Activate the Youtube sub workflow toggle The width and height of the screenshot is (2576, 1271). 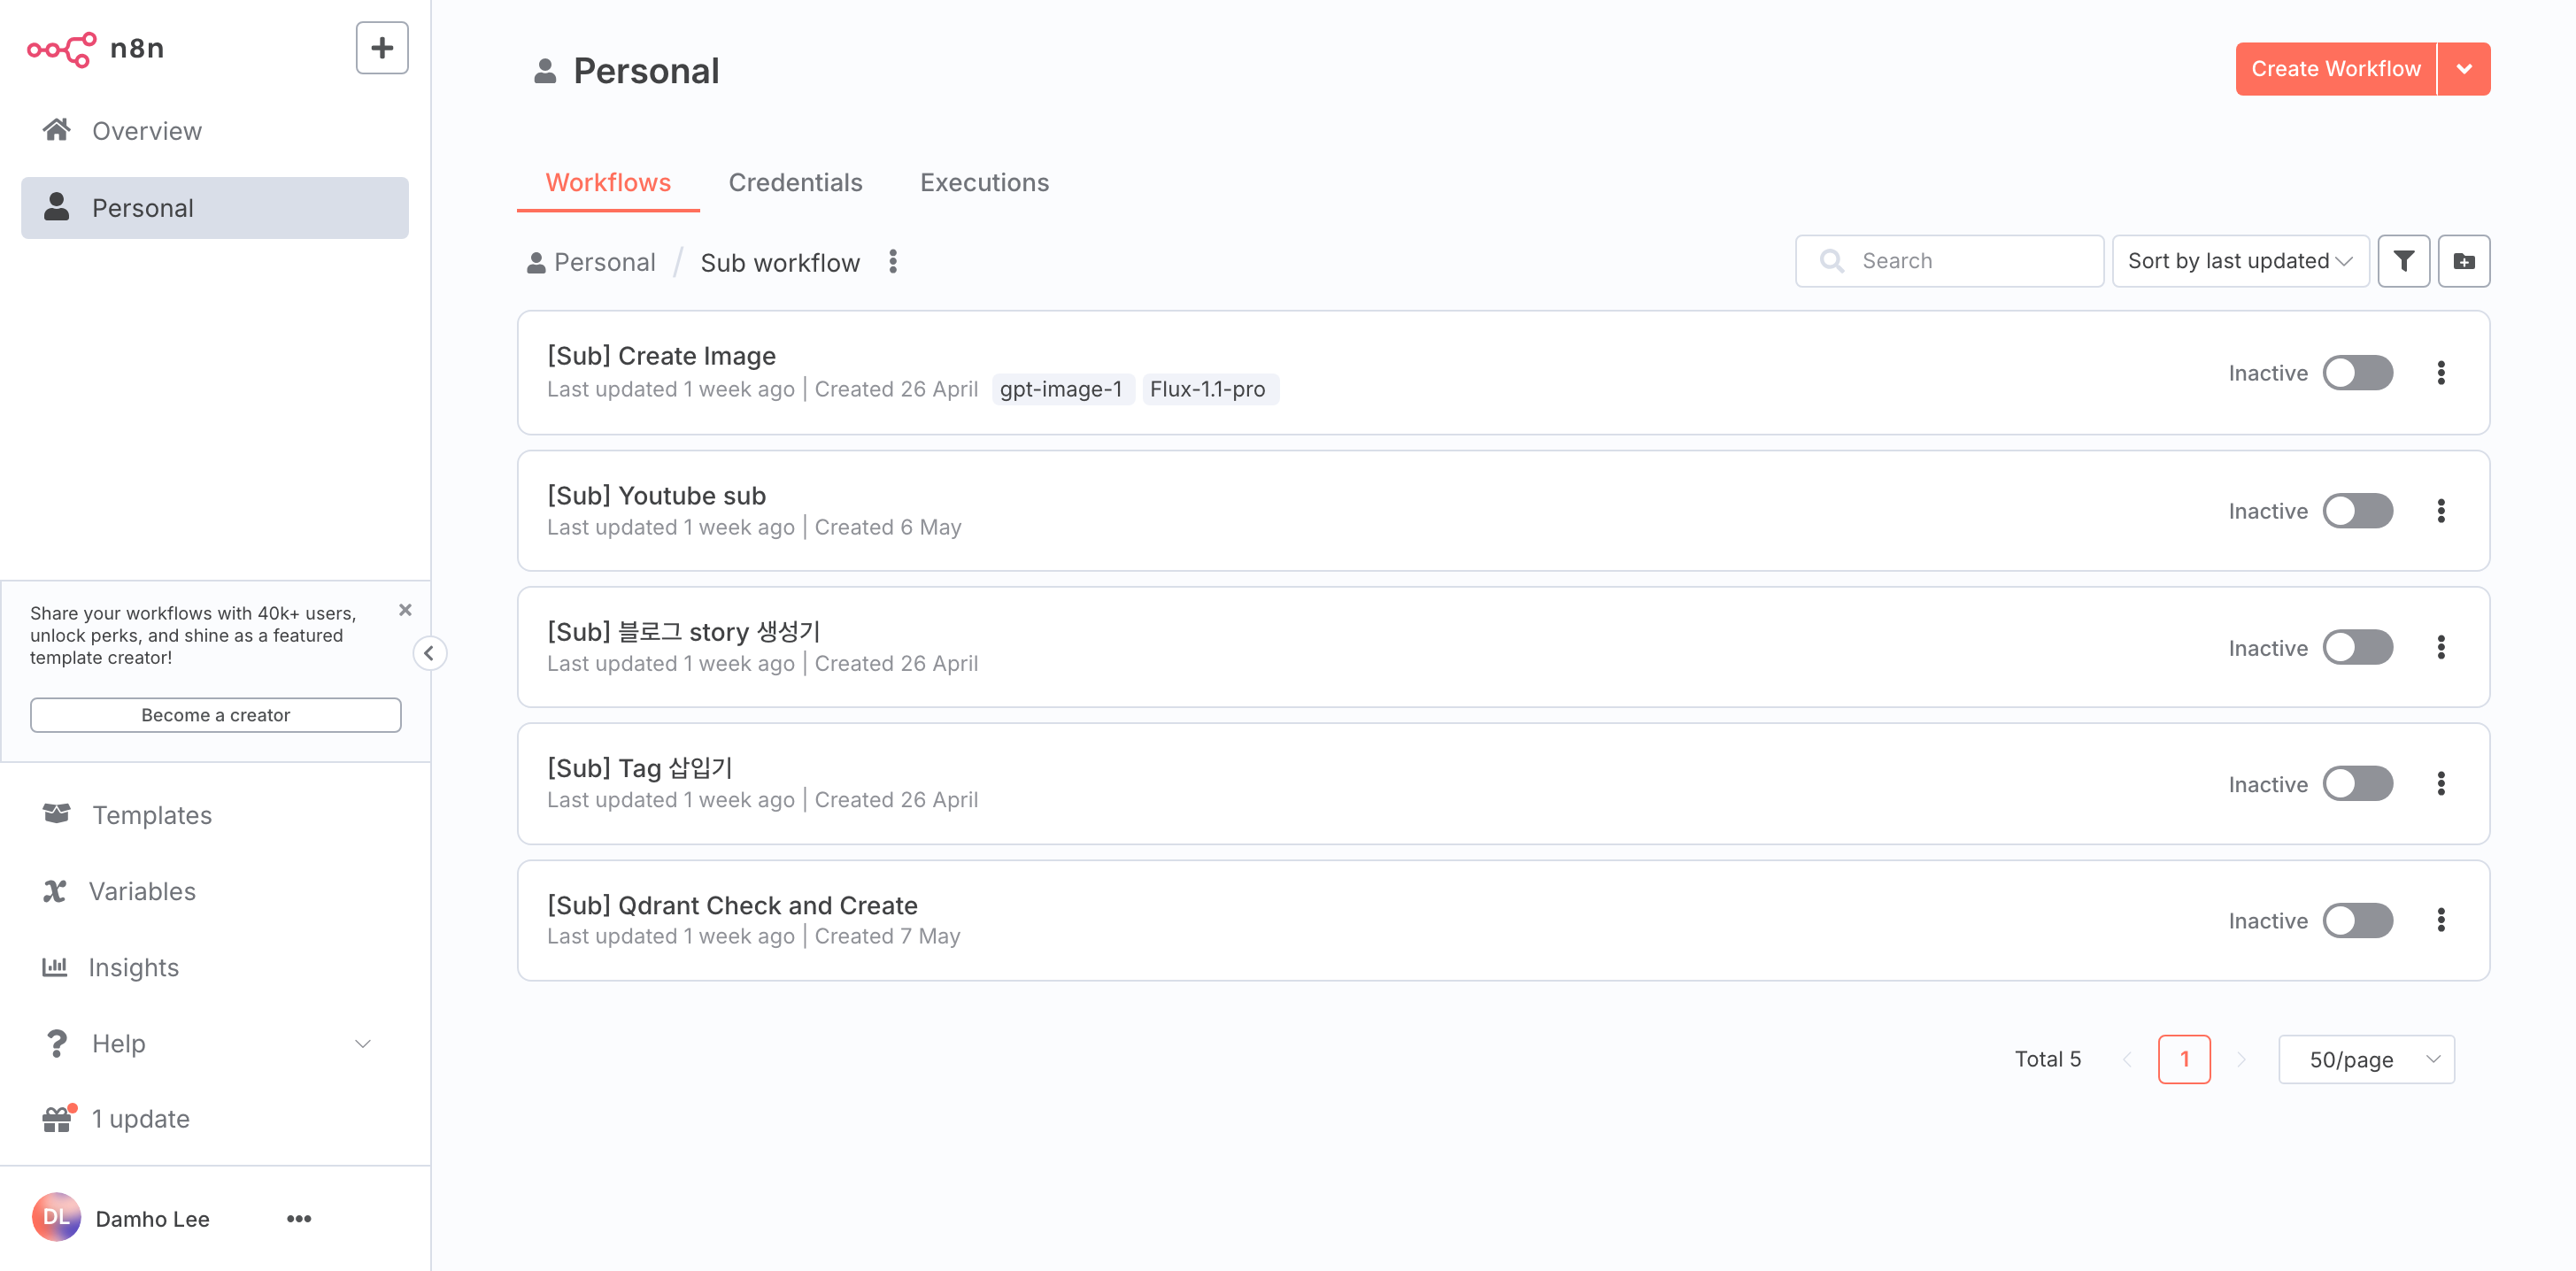point(2357,511)
